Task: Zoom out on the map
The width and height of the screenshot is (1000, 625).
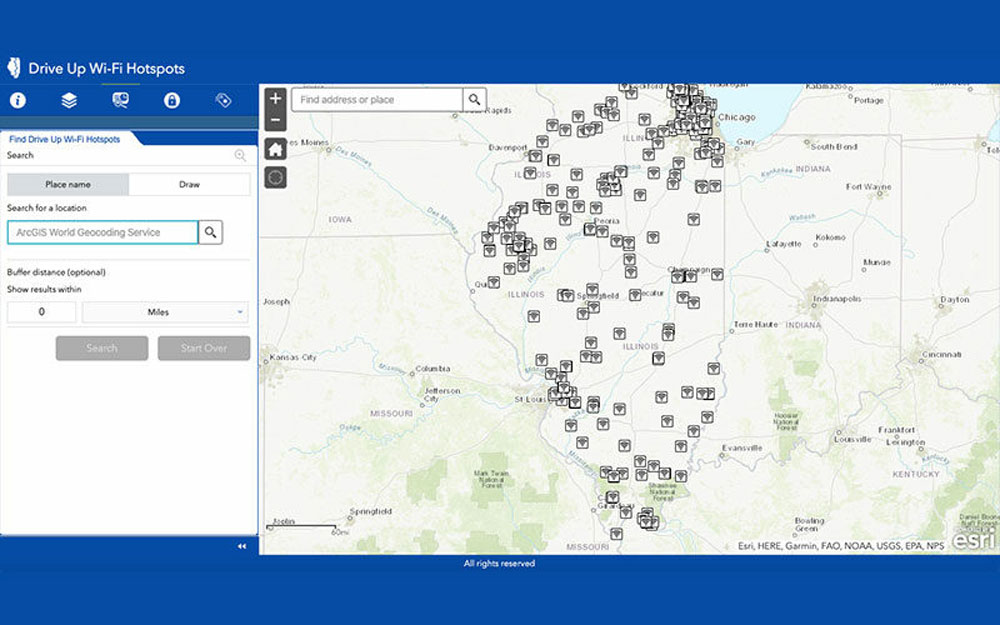Action: (x=276, y=120)
